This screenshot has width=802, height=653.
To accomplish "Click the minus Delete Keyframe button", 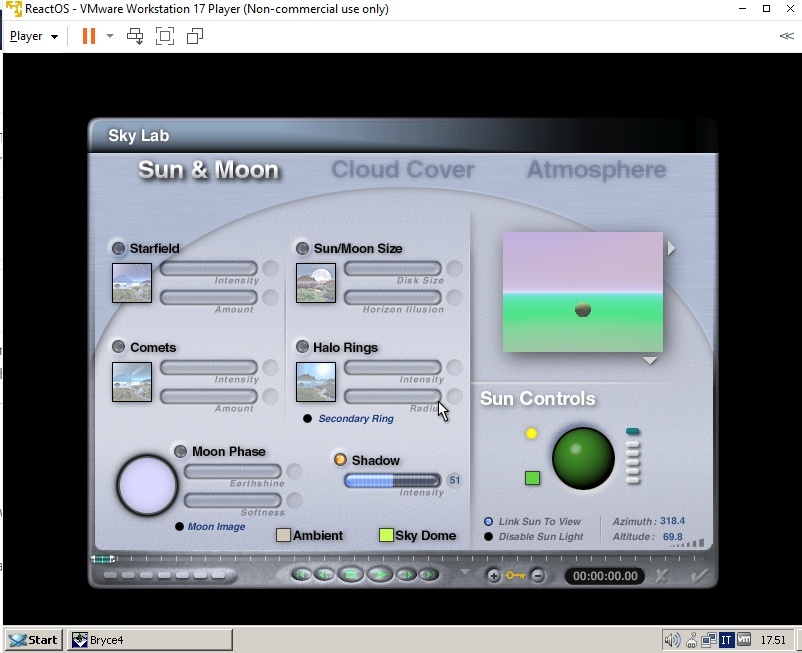I will coord(538,576).
